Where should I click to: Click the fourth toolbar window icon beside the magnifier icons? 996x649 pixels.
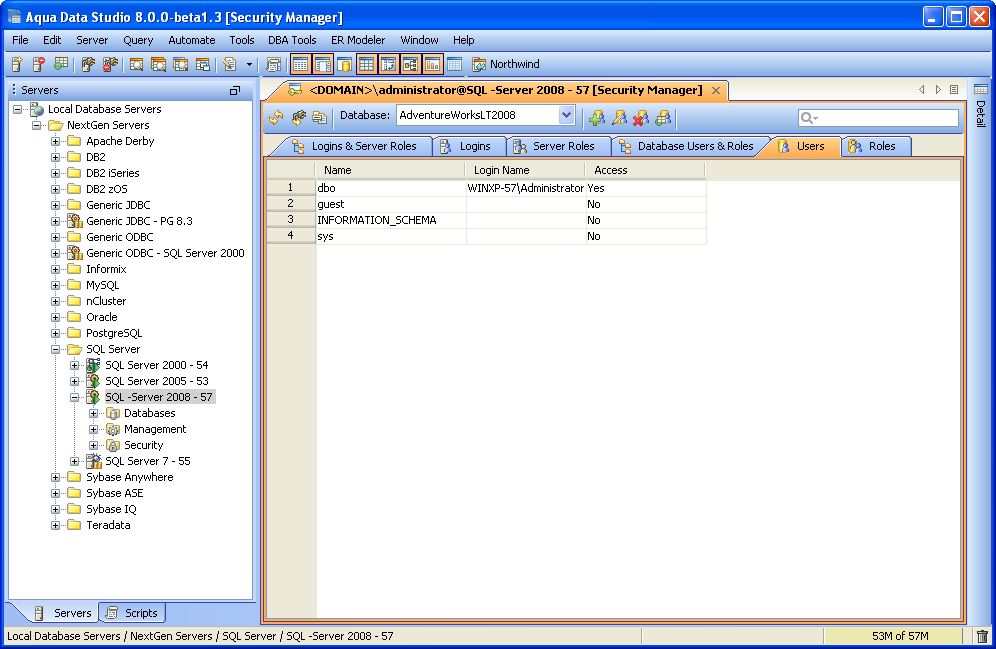tap(203, 64)
